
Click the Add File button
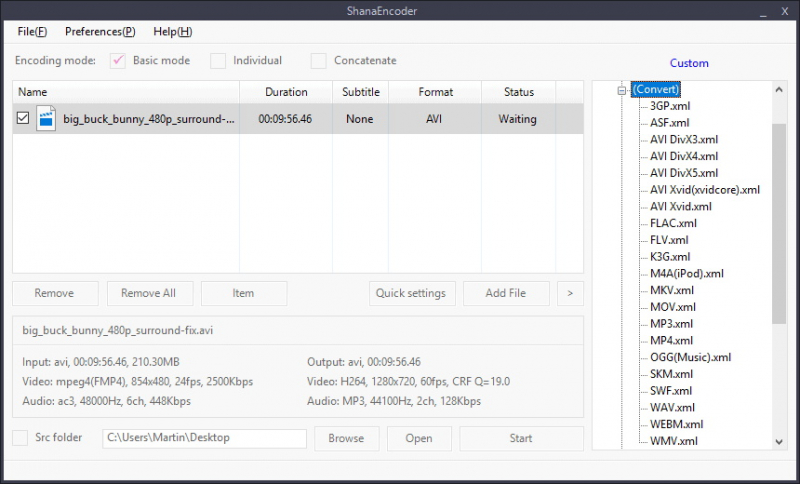(505, 293)
